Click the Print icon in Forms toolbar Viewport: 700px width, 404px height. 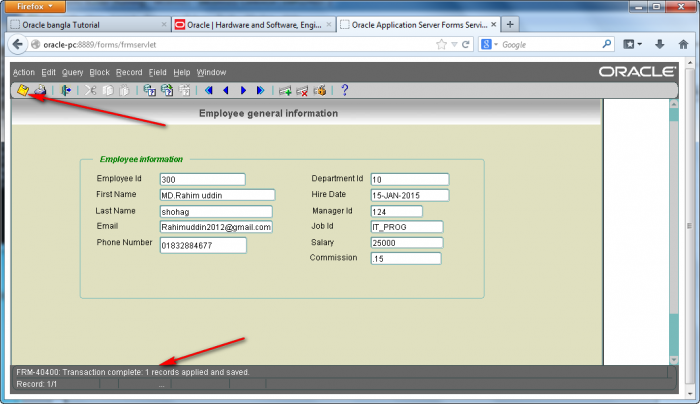(x=39, y=90)
